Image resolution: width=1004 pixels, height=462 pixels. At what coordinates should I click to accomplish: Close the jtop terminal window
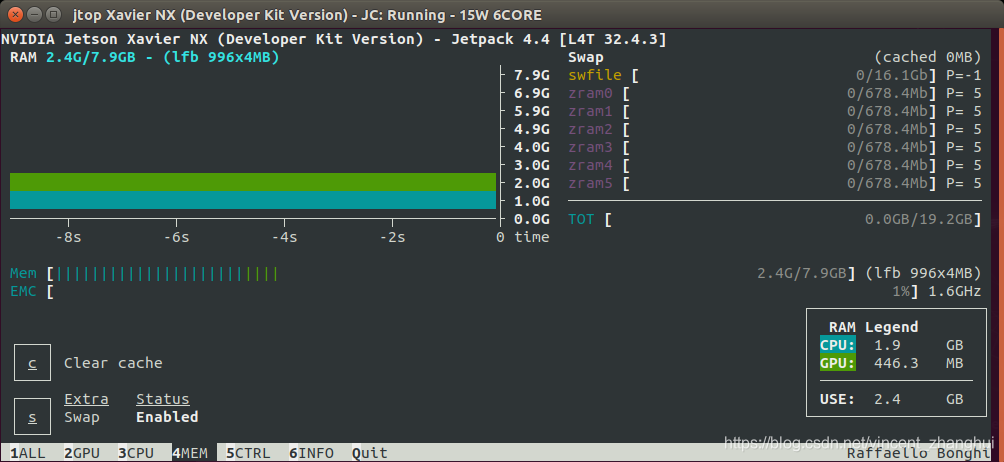coord(15,13)
